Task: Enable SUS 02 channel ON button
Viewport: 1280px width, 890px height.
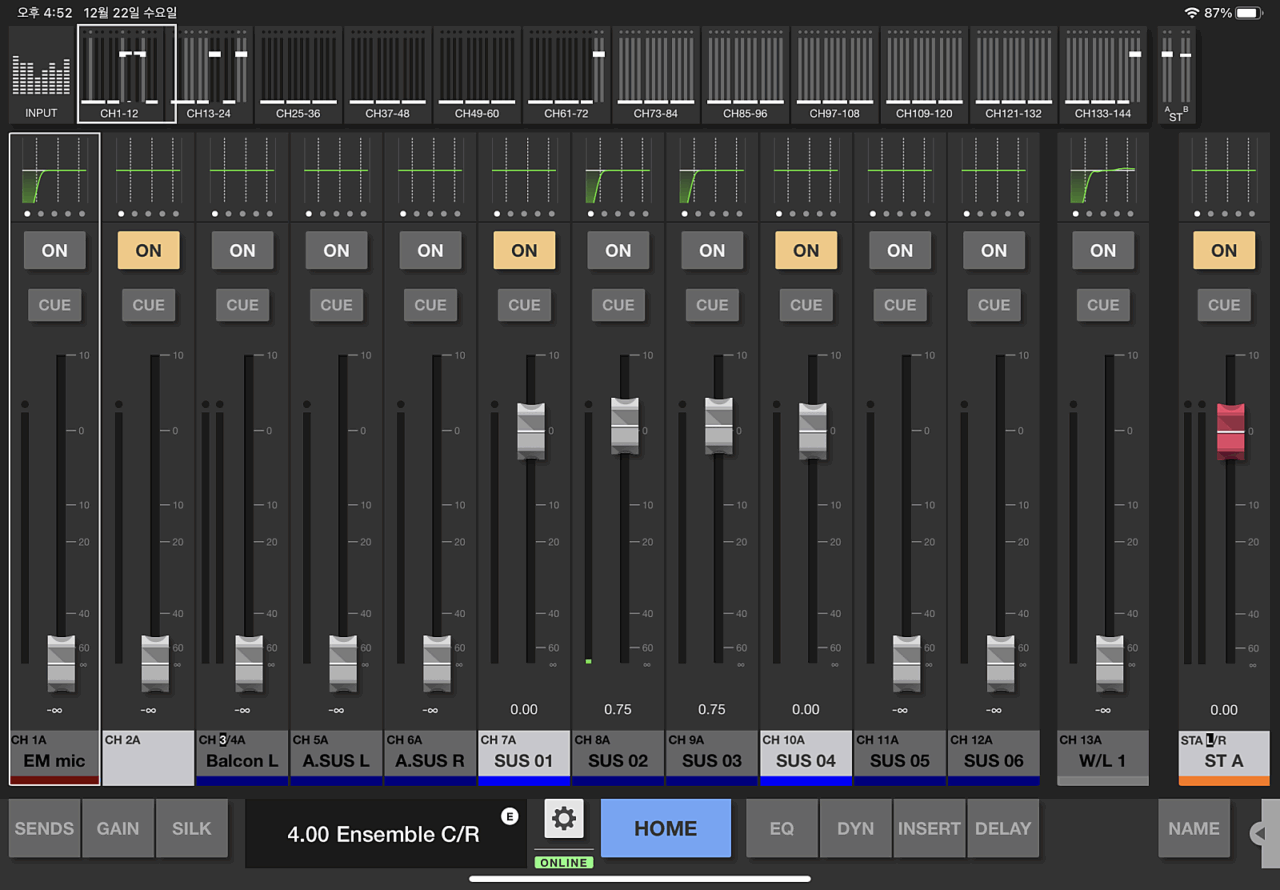Action: tap(619, 251)
